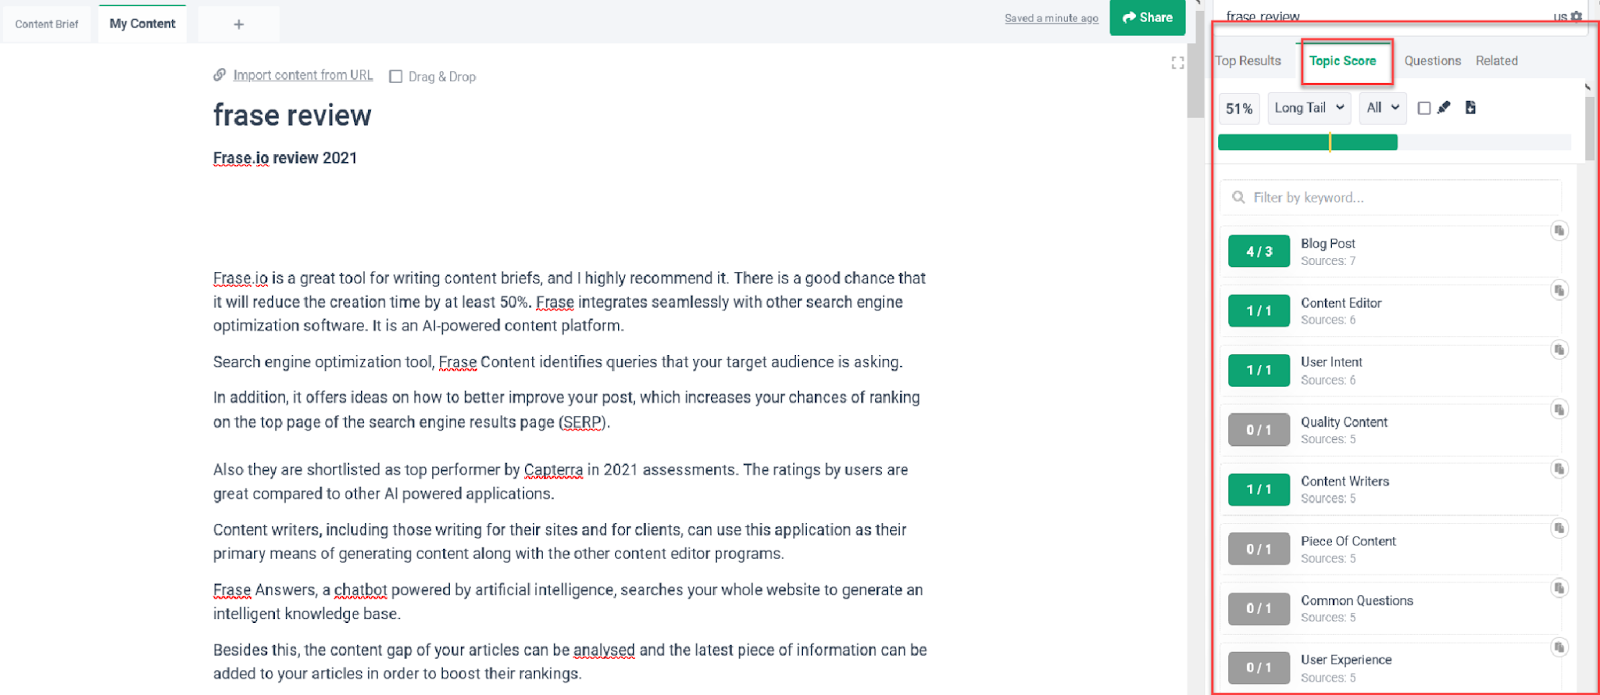This screenshot has height=695, width=1600.
Task: Click Import content from URL link
Action: coord(303,75)
